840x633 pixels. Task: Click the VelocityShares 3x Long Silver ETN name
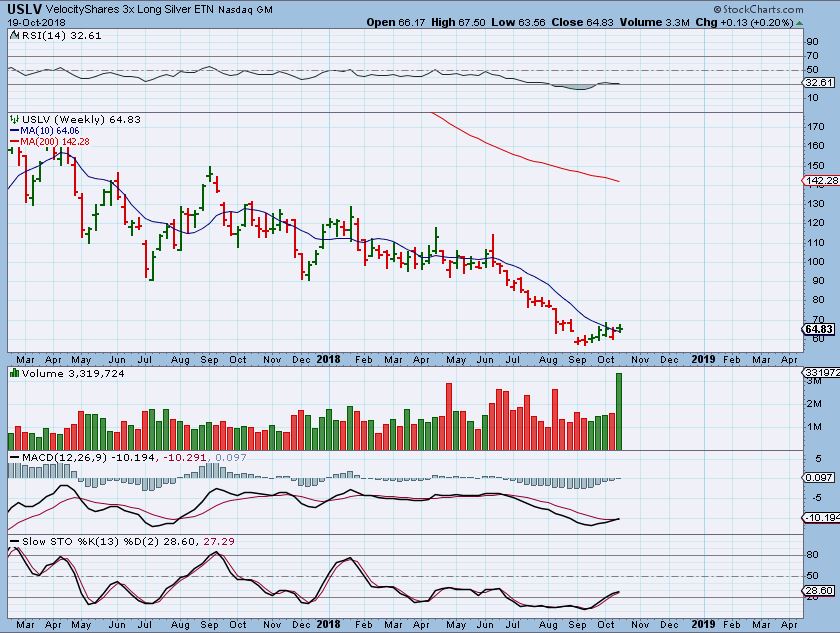pos(130,10)
